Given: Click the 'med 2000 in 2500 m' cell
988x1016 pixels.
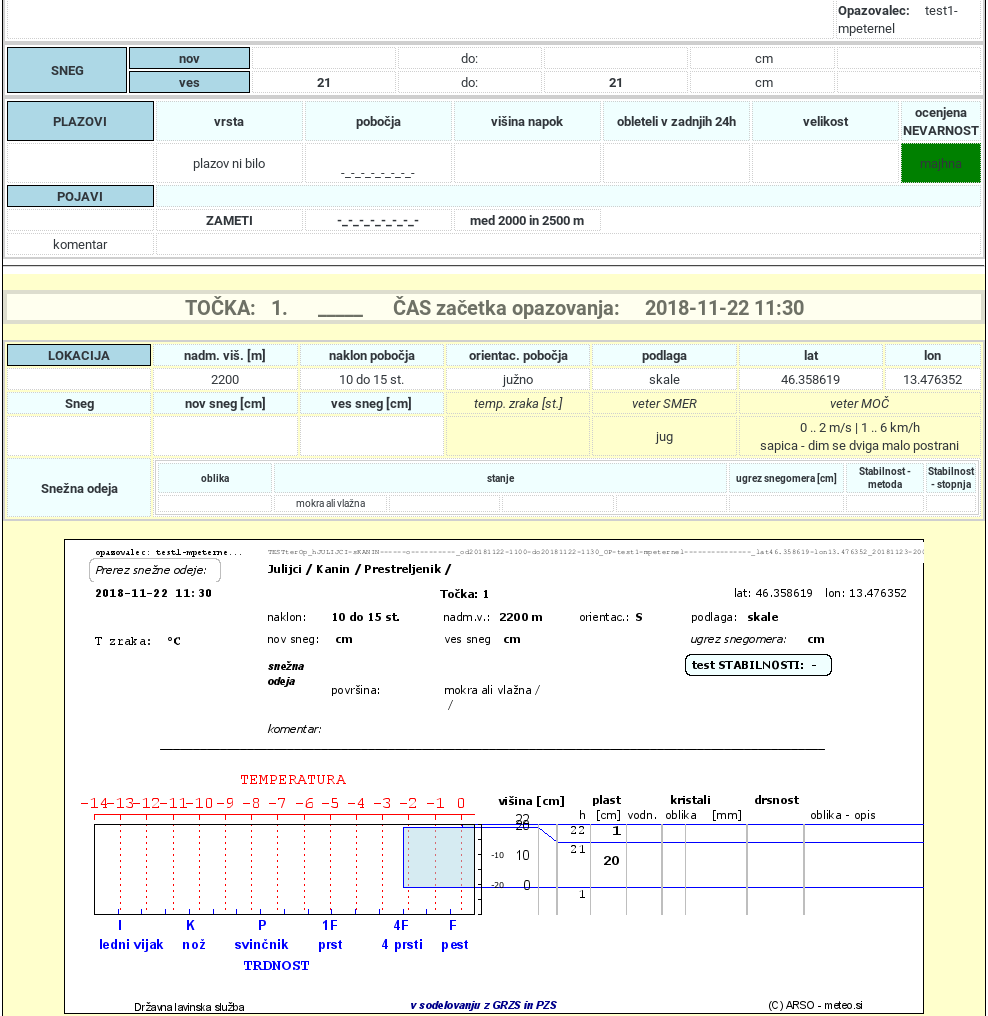Looking at the screenshot, I should (527, 220).
